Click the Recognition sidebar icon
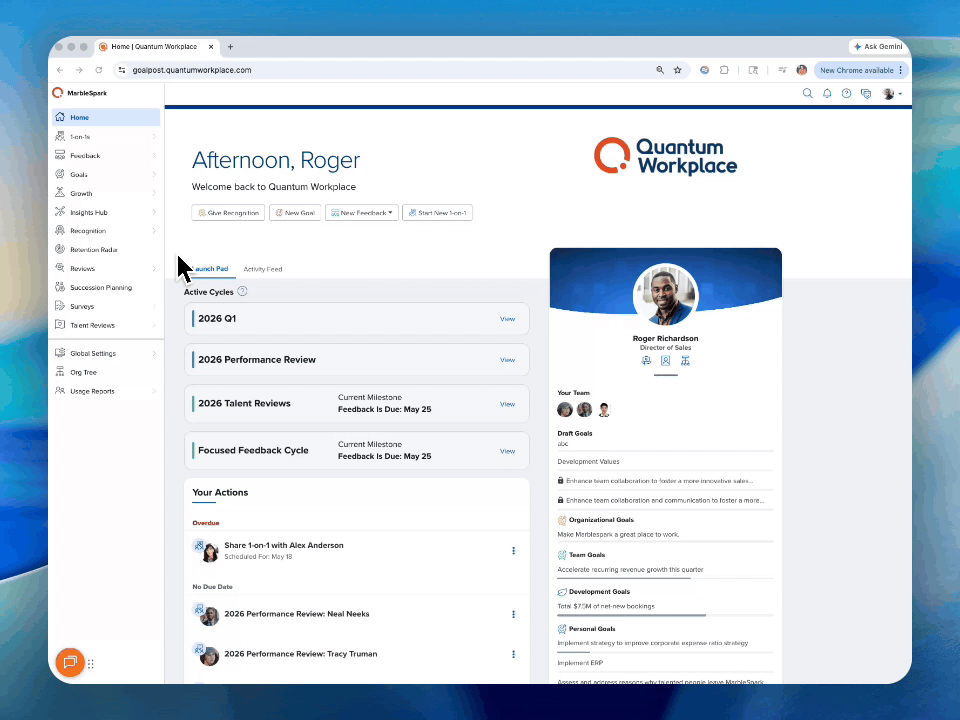The width and height of the screenshot is (960, 720). tap(60, 231)
